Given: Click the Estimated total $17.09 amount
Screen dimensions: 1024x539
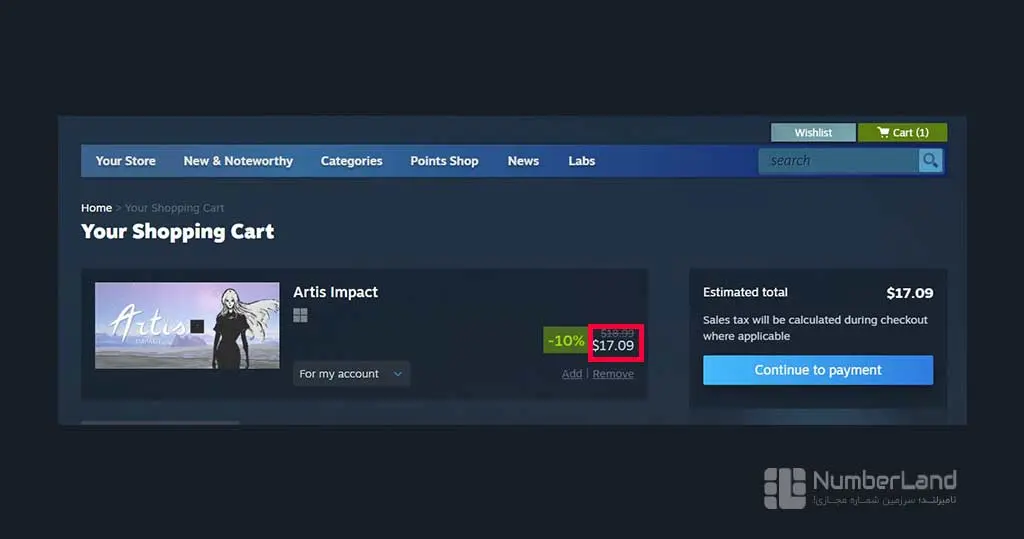Looking at the screenshot, I should coord(909,293).
